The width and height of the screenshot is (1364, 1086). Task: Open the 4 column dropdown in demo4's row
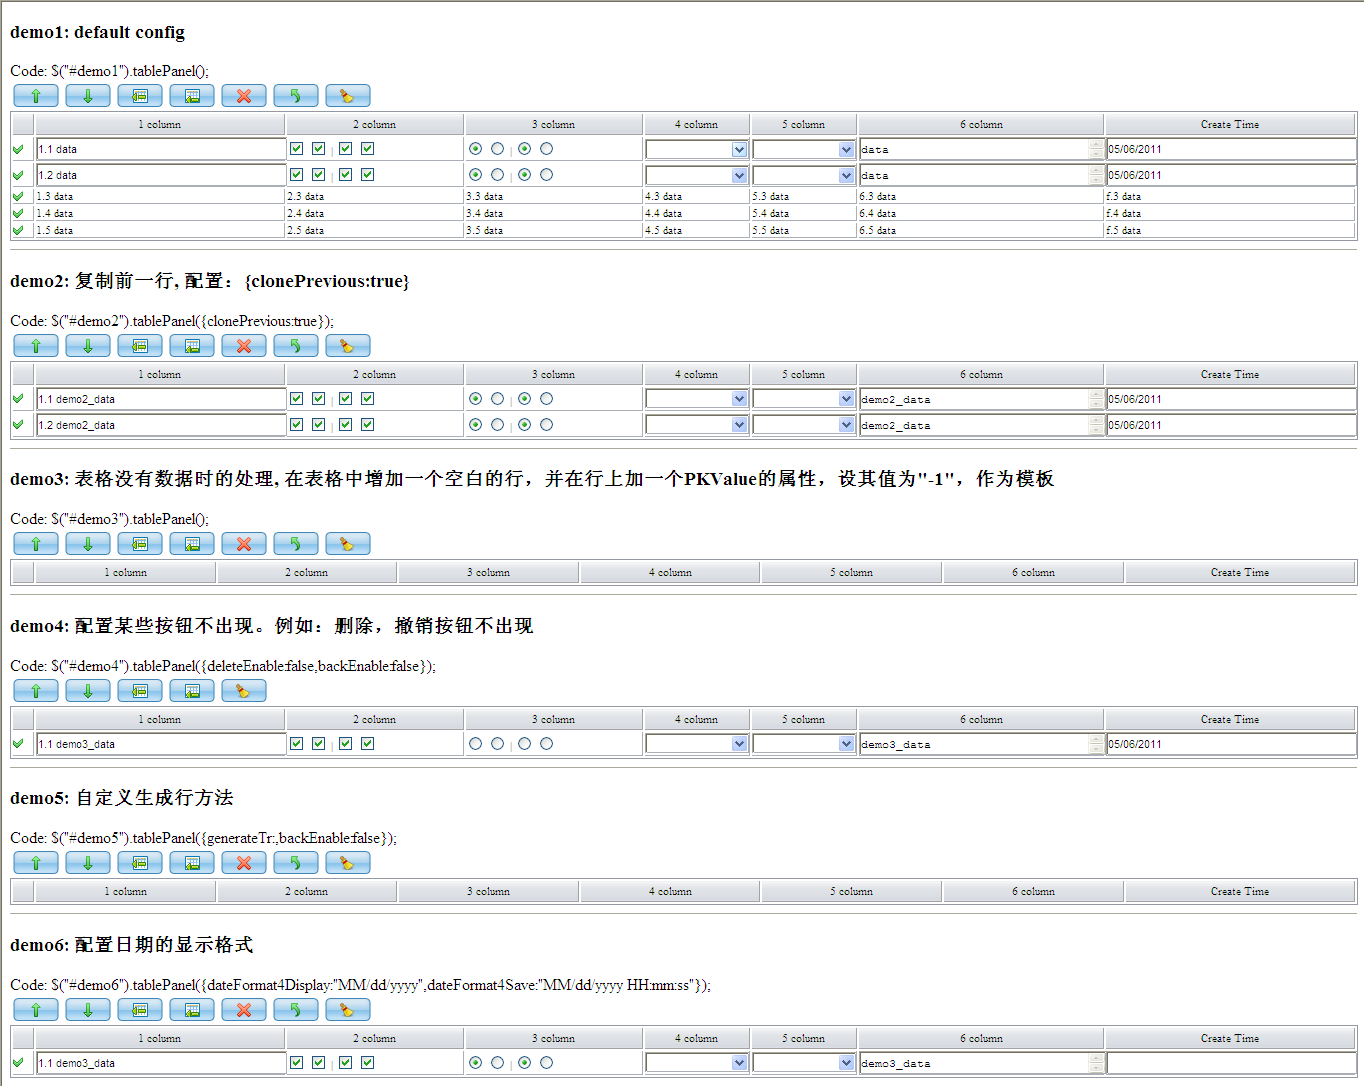[x=697, y=744]
